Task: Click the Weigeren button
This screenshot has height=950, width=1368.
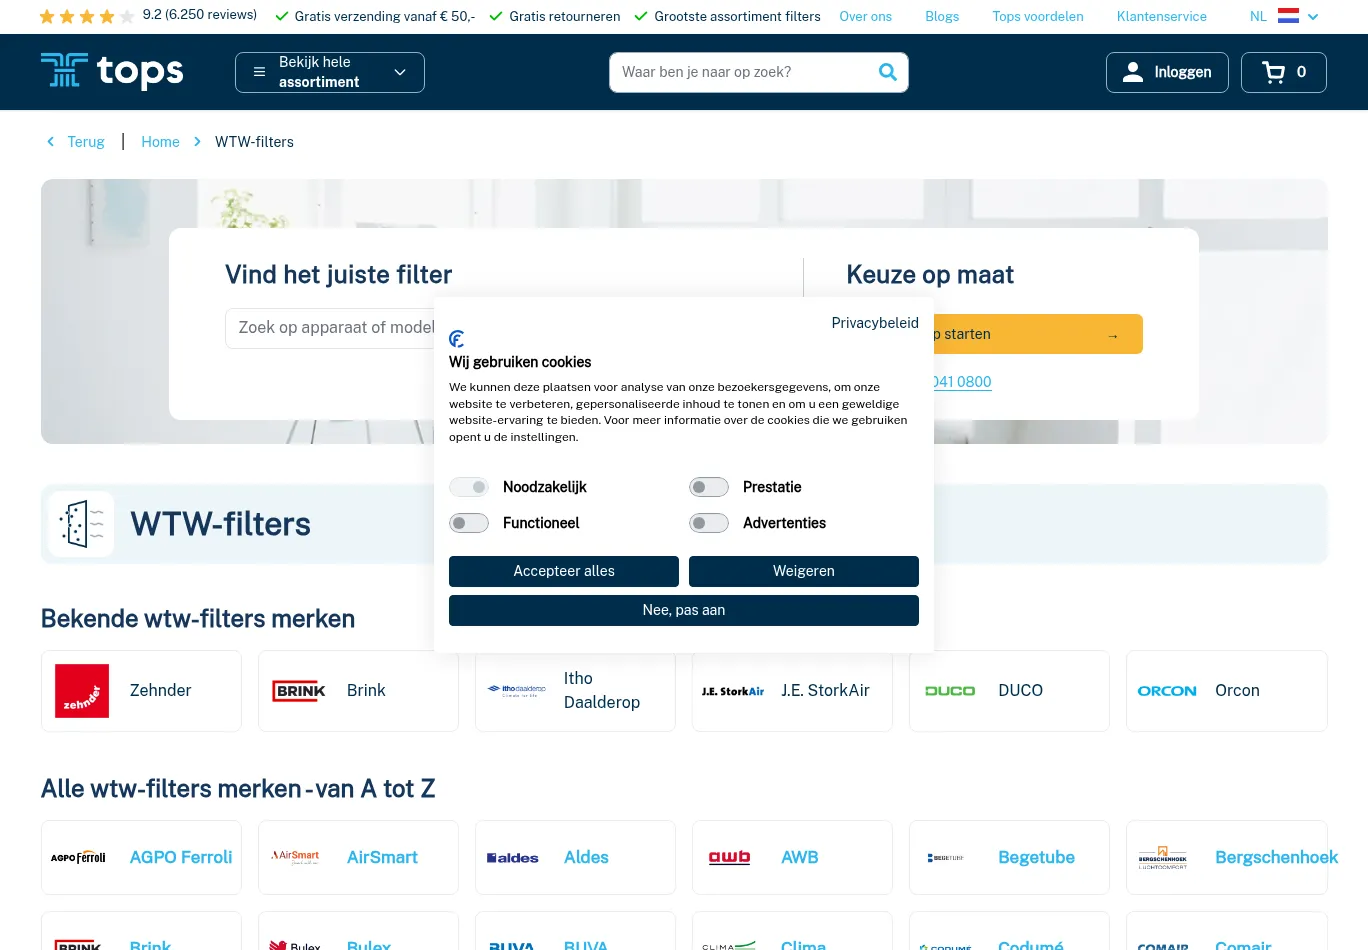Action: click(803, 571)
